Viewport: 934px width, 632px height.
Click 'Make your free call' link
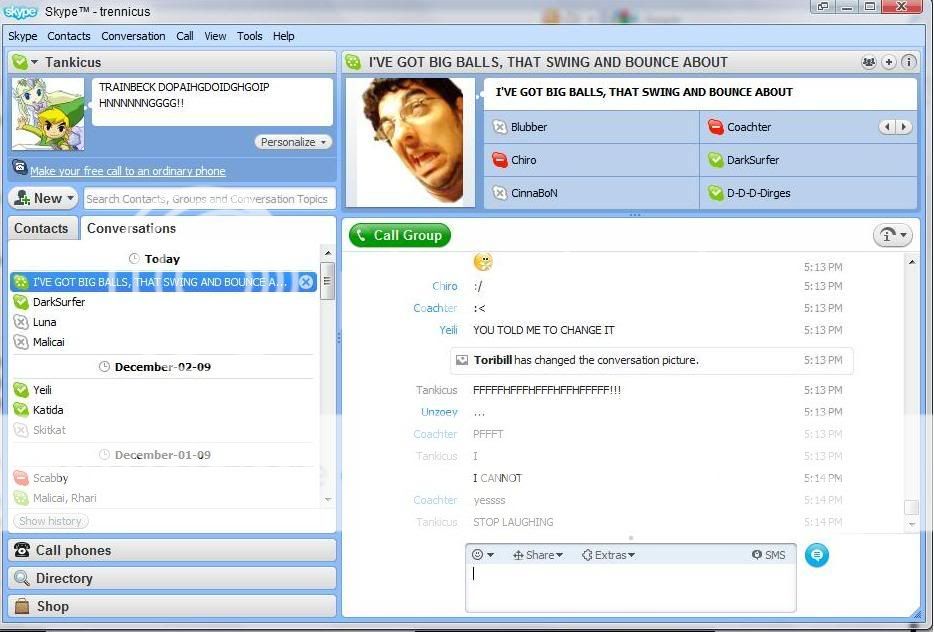point(127,171)
